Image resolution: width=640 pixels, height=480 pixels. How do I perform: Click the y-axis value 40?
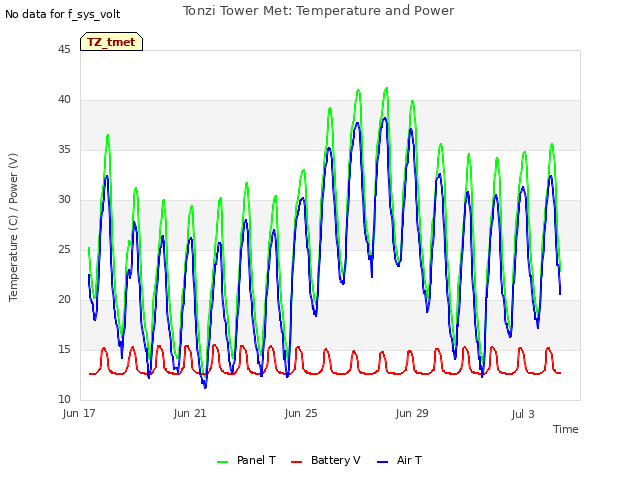point(64,100)
